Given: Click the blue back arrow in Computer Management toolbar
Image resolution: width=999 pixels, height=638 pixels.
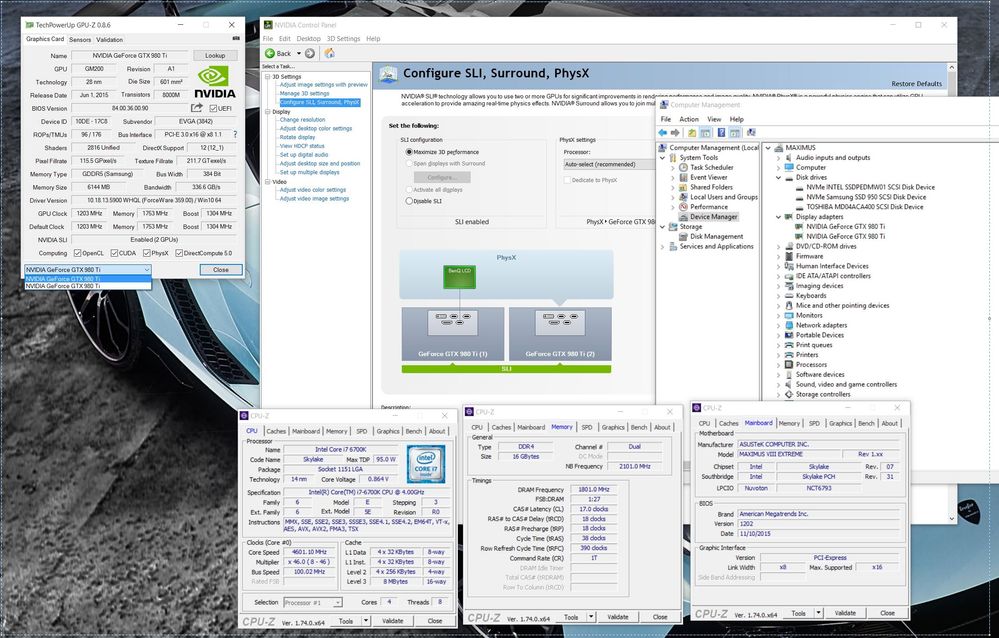Looking at the screenshot, I should tap(663, 133).
